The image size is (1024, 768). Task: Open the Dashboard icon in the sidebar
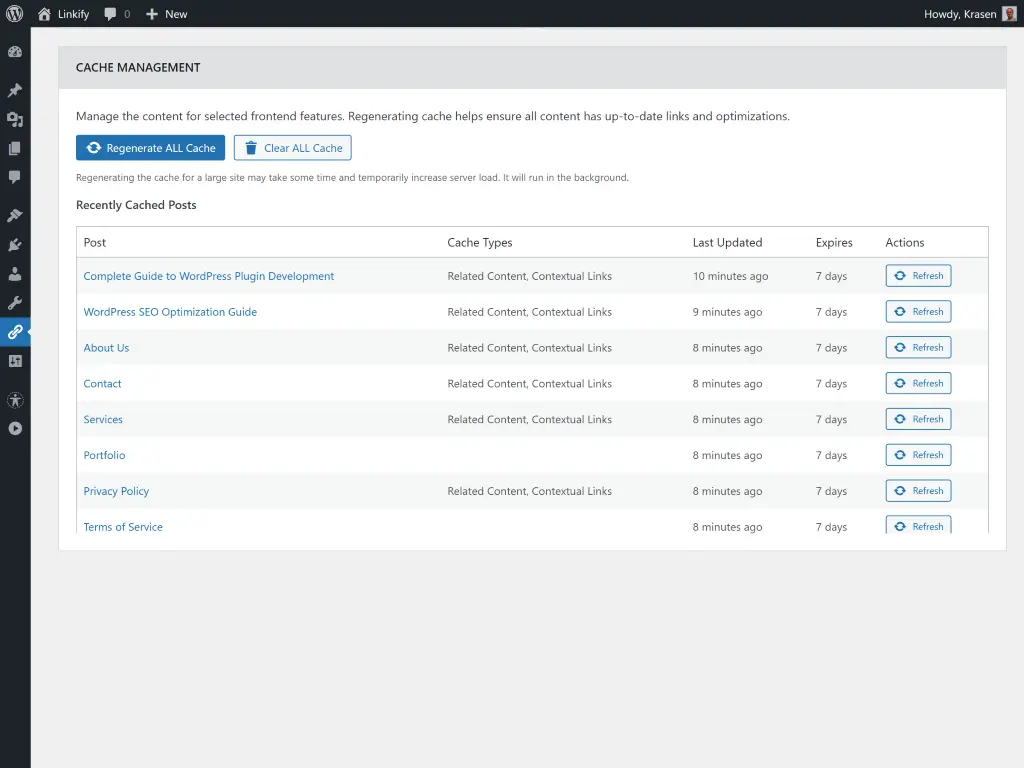(15, 51)
